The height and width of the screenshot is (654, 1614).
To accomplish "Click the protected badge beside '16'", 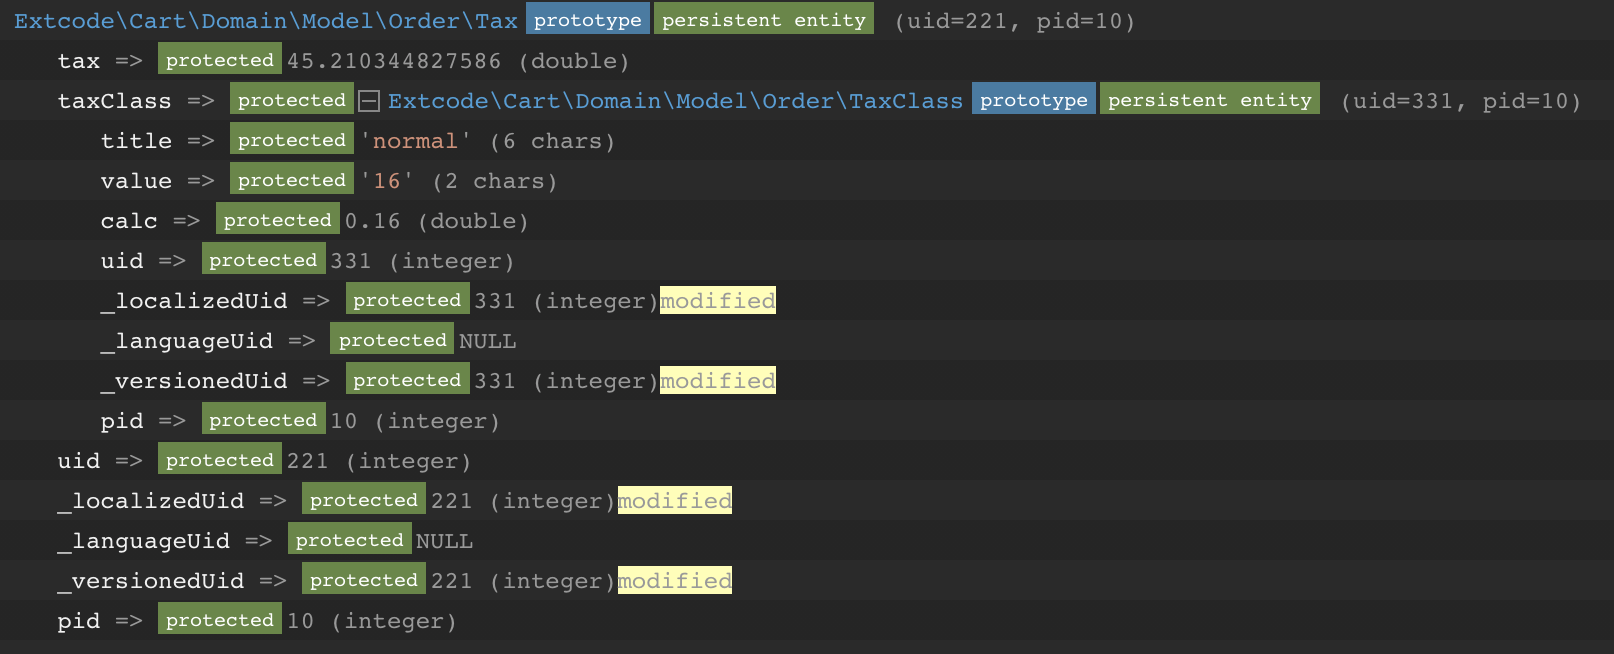I will pyautogui.click(x=292, y=179).
